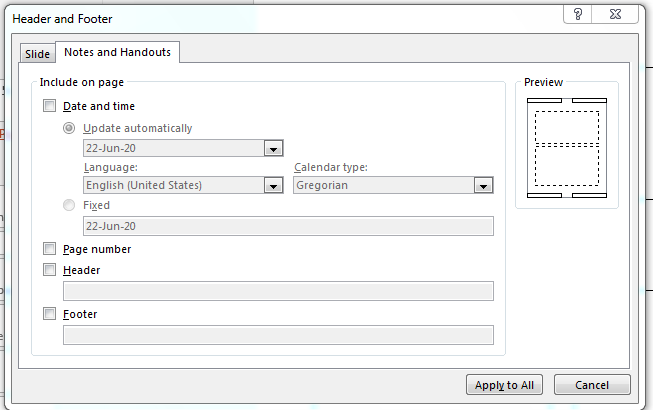Viewport: 653px width, 410px height.
Task: Click into the Header text field
Action: [278, 291]
